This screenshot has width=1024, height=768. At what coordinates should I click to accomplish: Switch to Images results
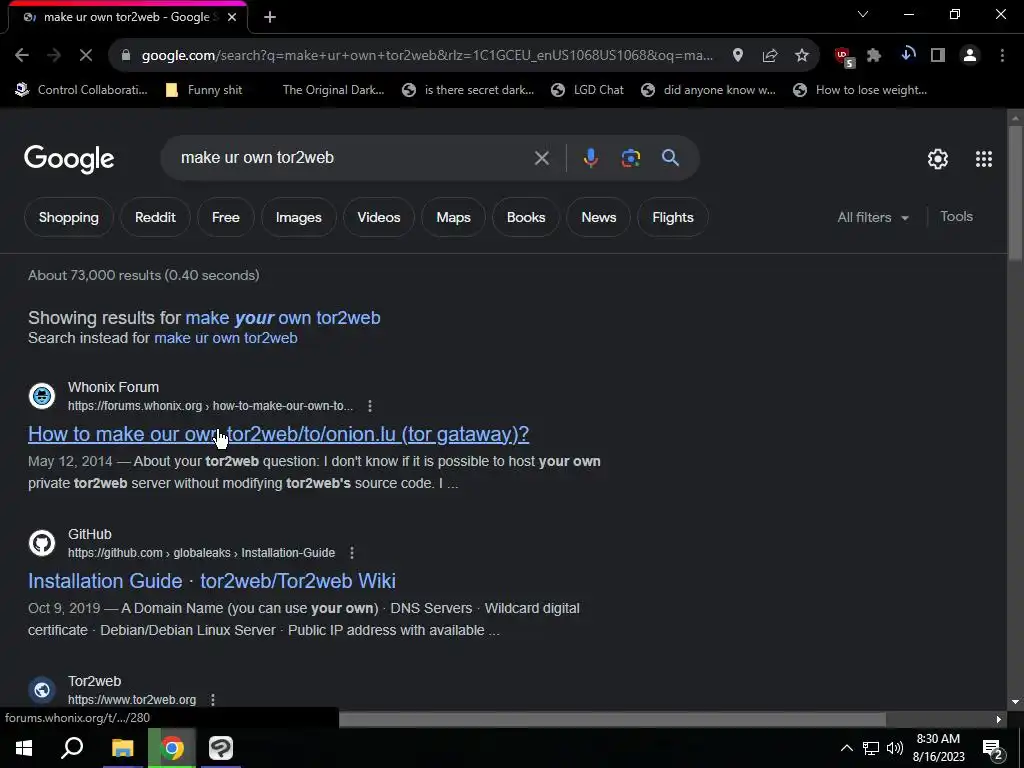click(298, 217)
